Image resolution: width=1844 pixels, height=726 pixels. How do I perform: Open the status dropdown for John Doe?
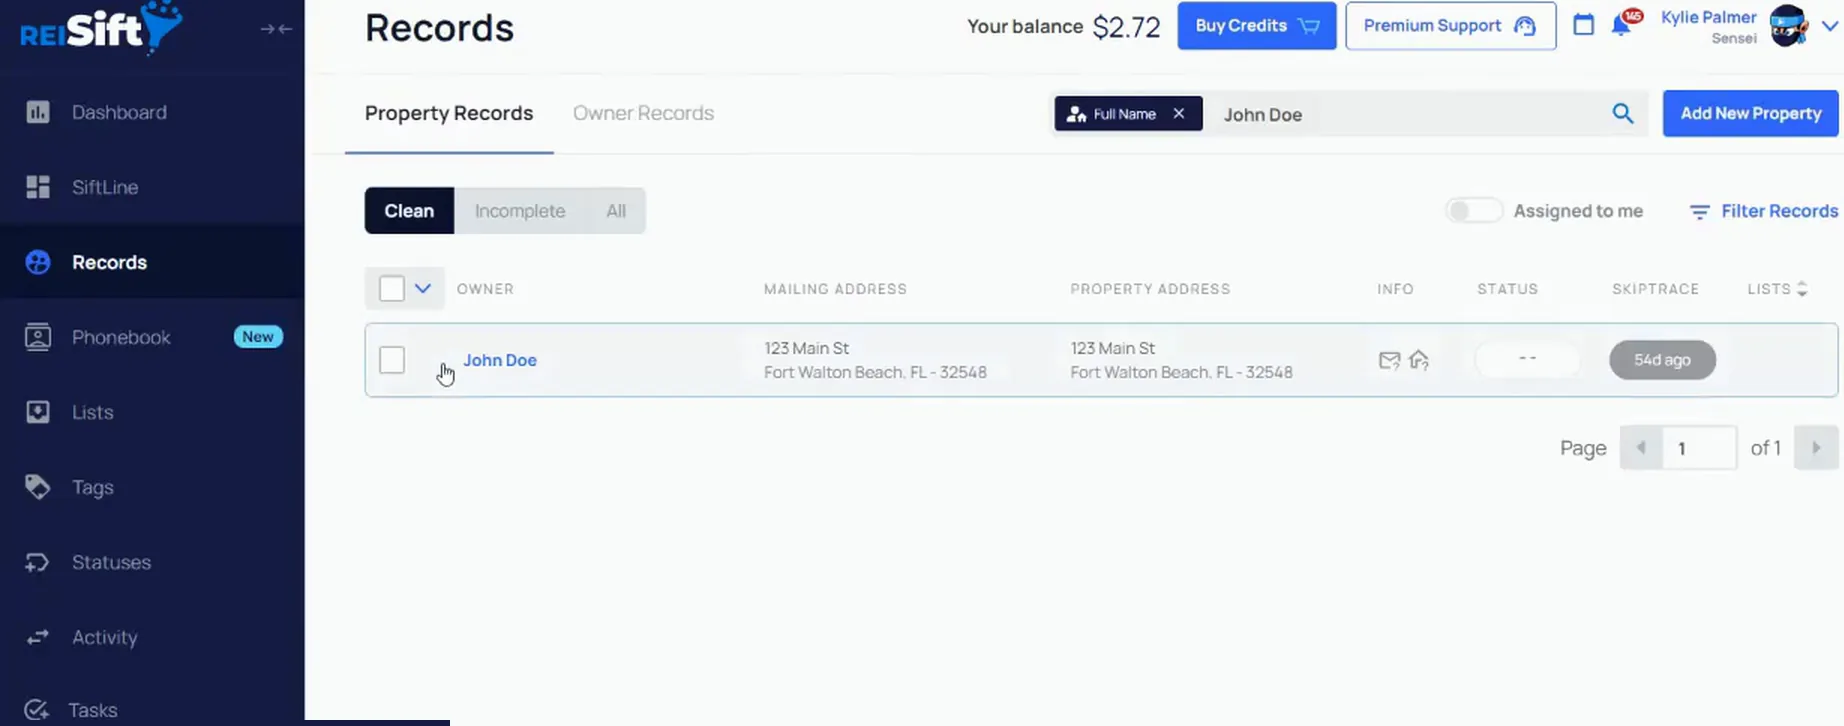[x=1527, y=359]
